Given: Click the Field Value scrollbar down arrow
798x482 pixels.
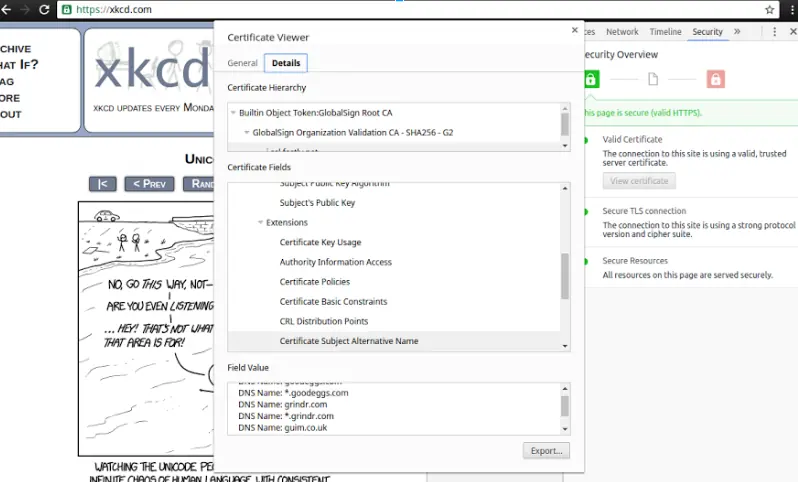Looking at the screenshot, I should click(565, 429).
